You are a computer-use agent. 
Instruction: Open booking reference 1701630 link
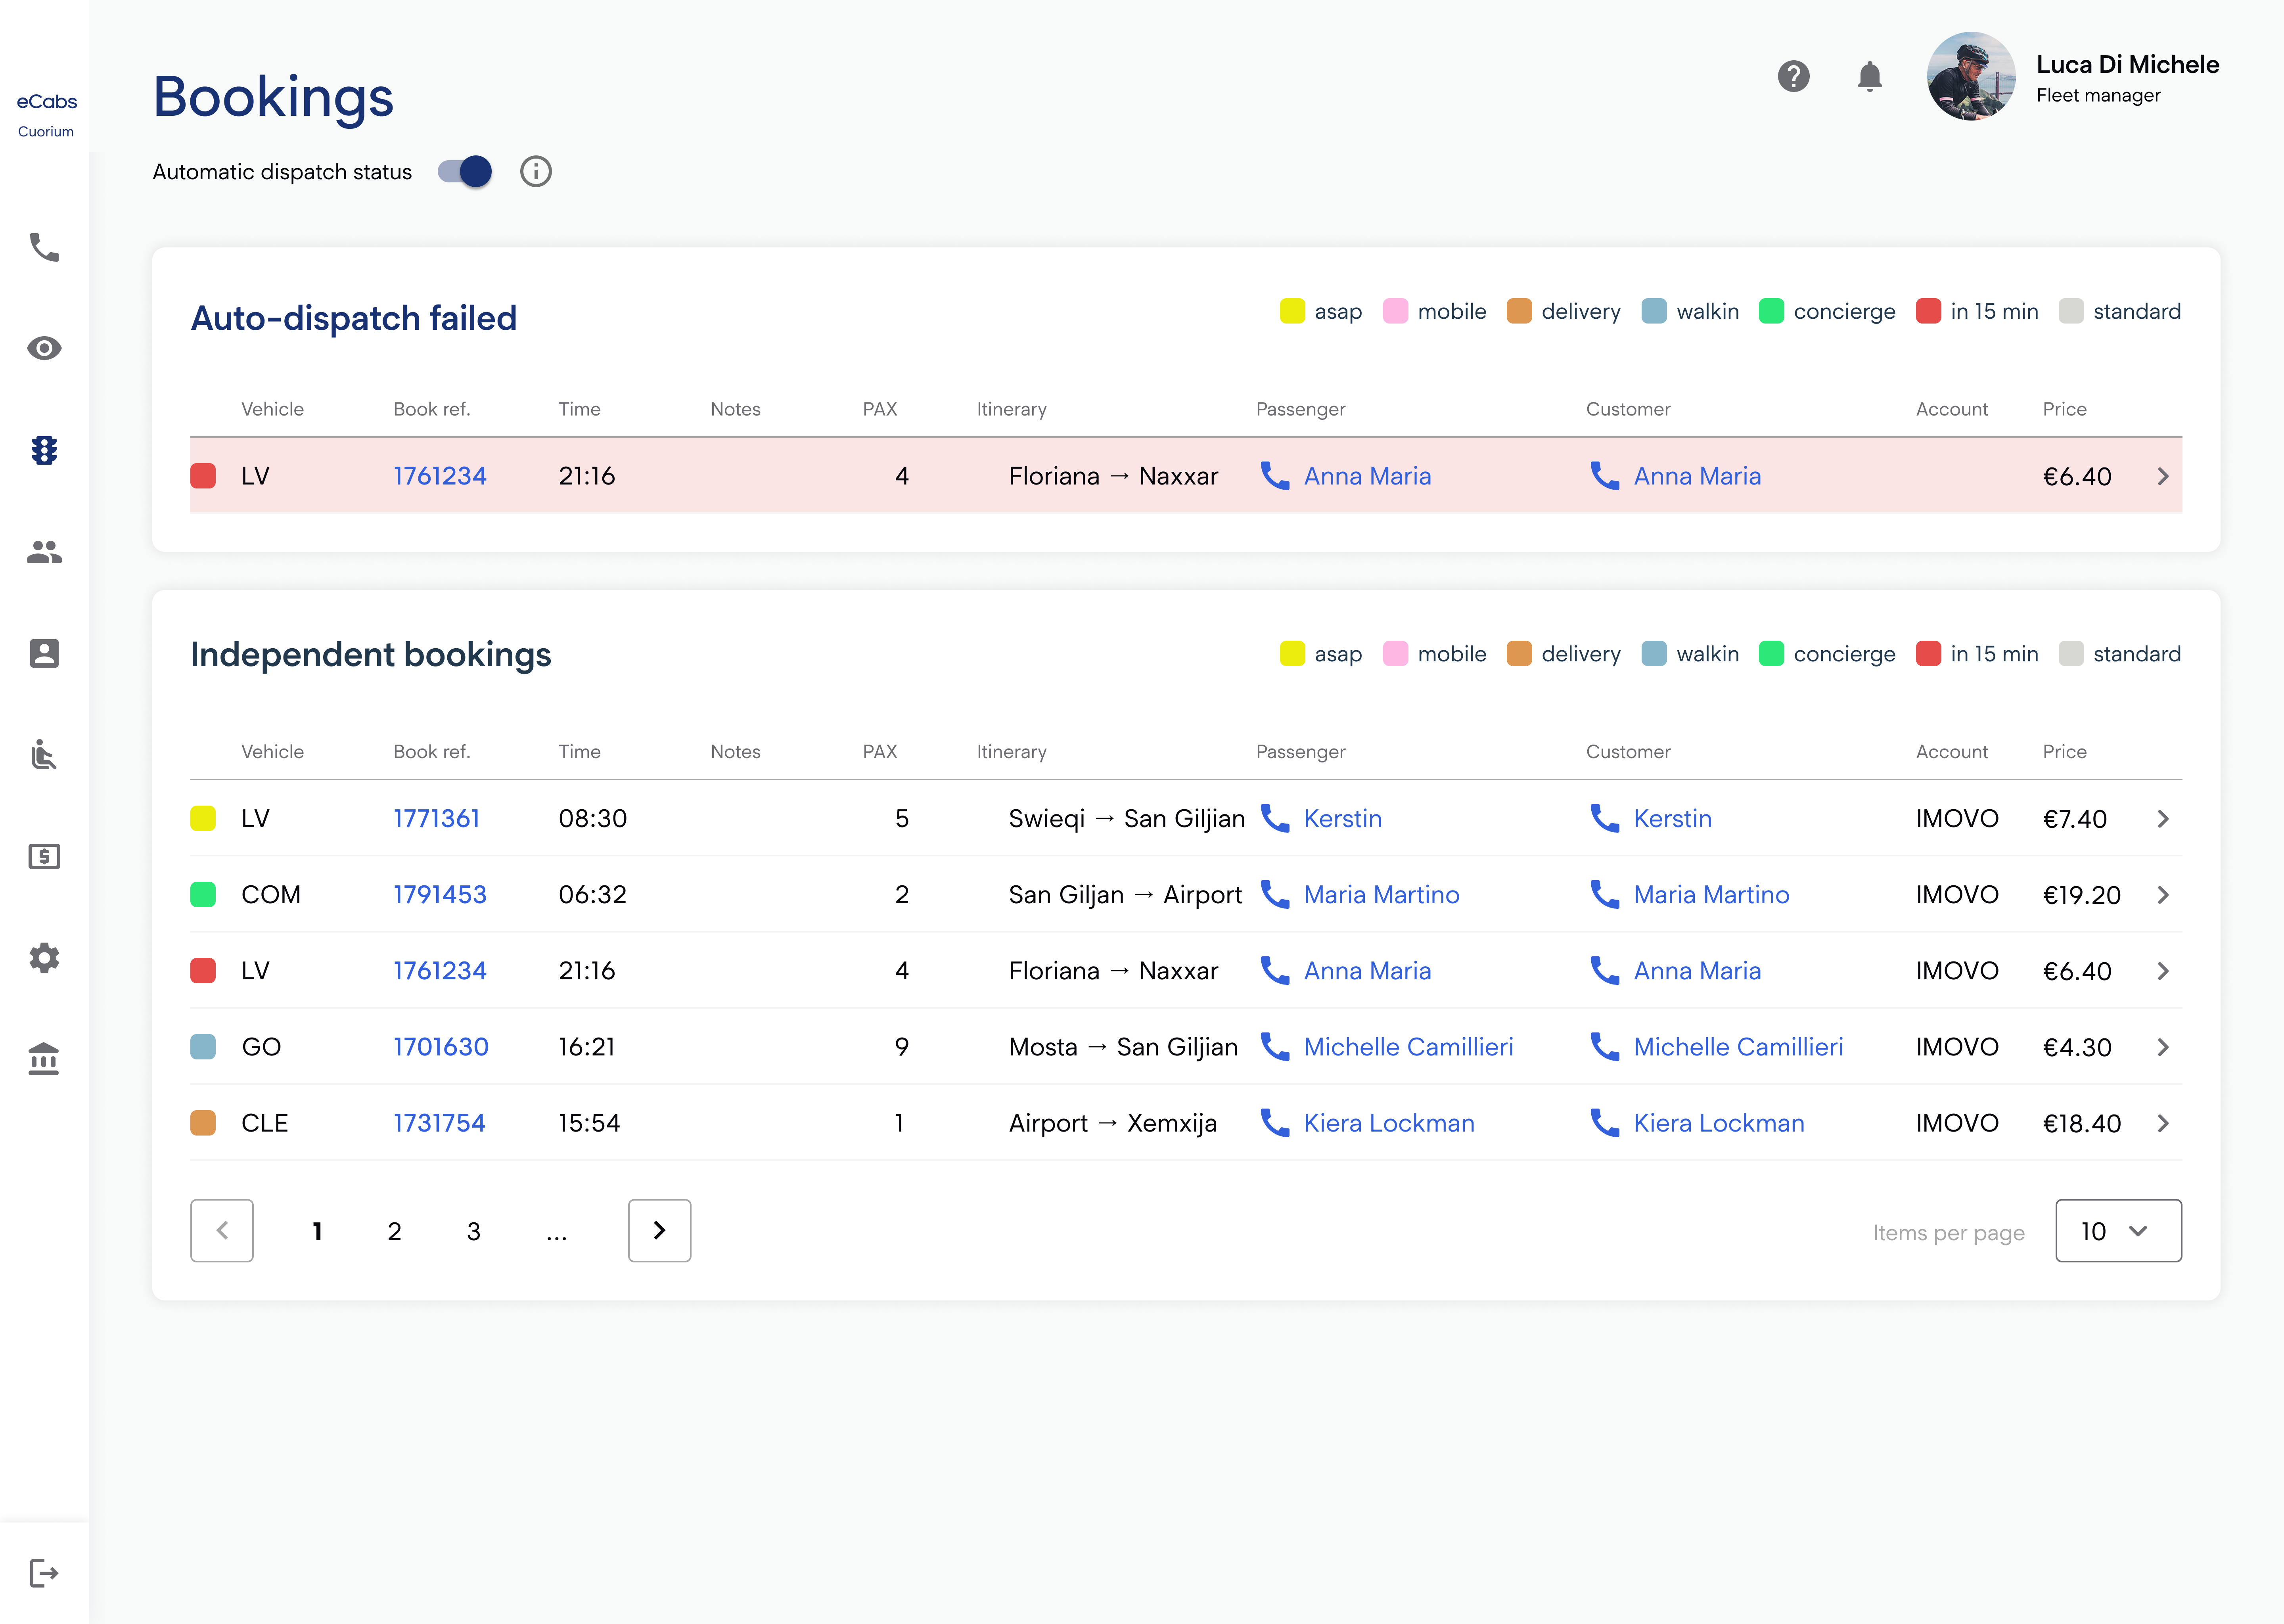[441, 1047]
